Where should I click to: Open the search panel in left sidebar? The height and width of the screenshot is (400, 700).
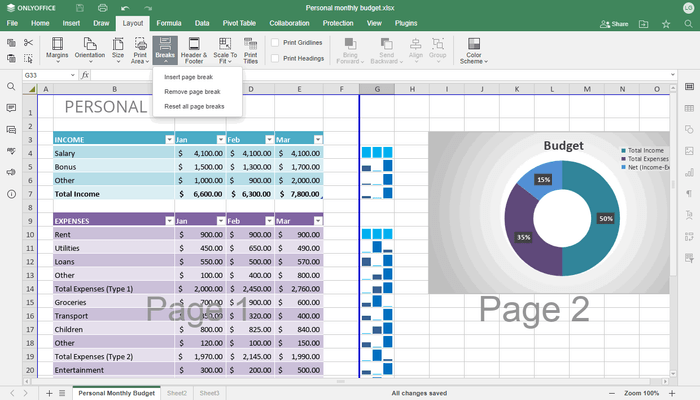coord(11,87)
